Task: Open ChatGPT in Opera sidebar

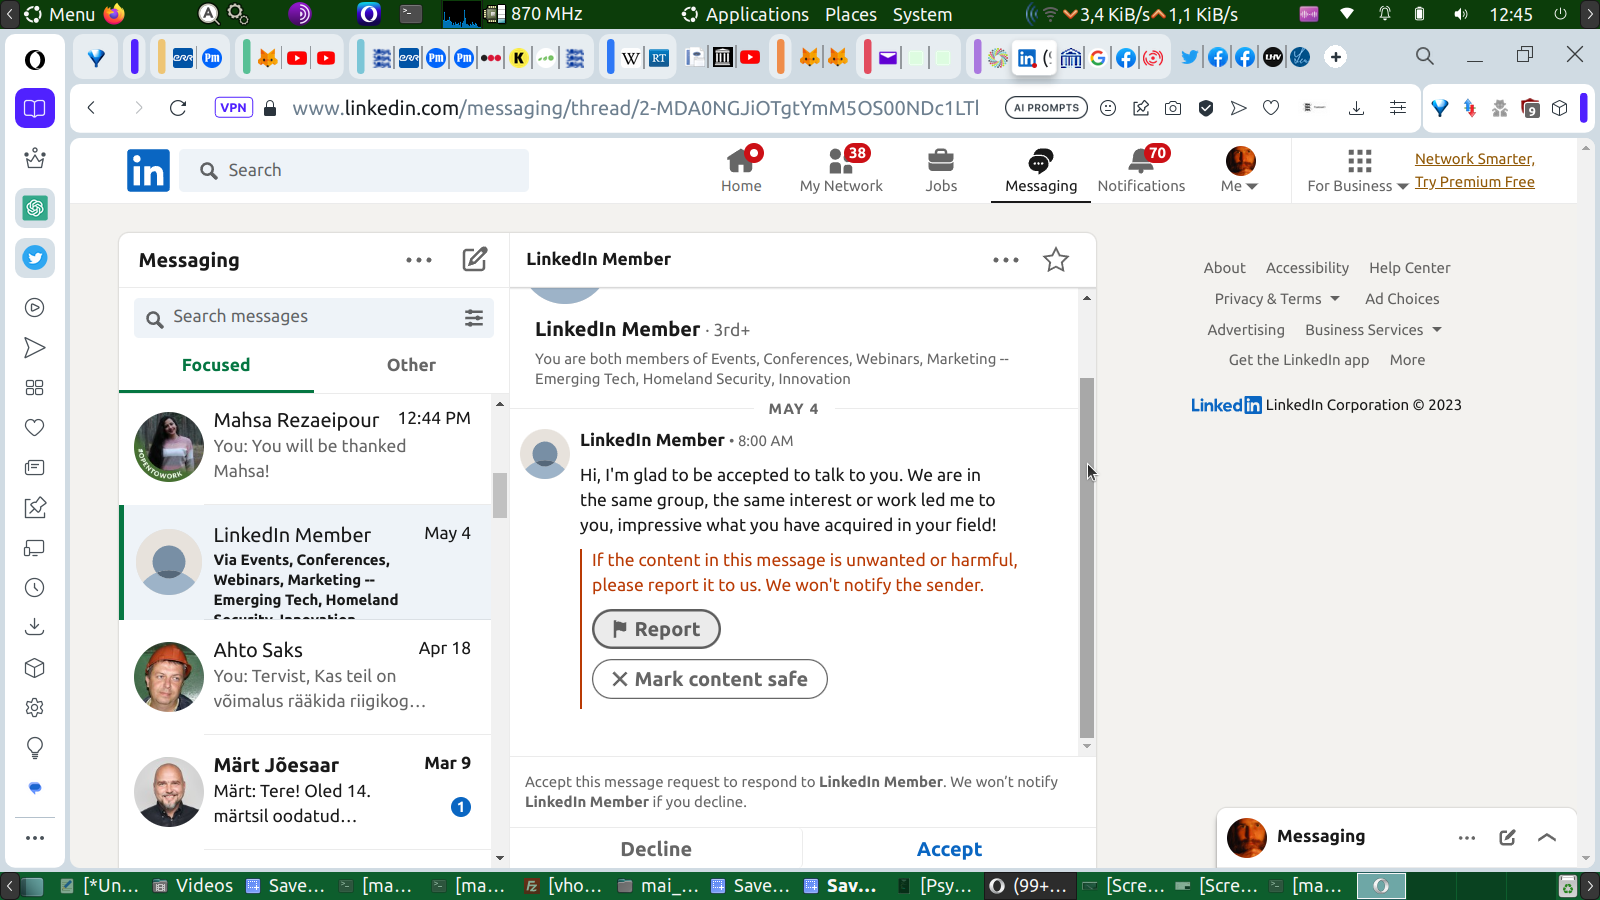Action: click(x=35, y=208)
